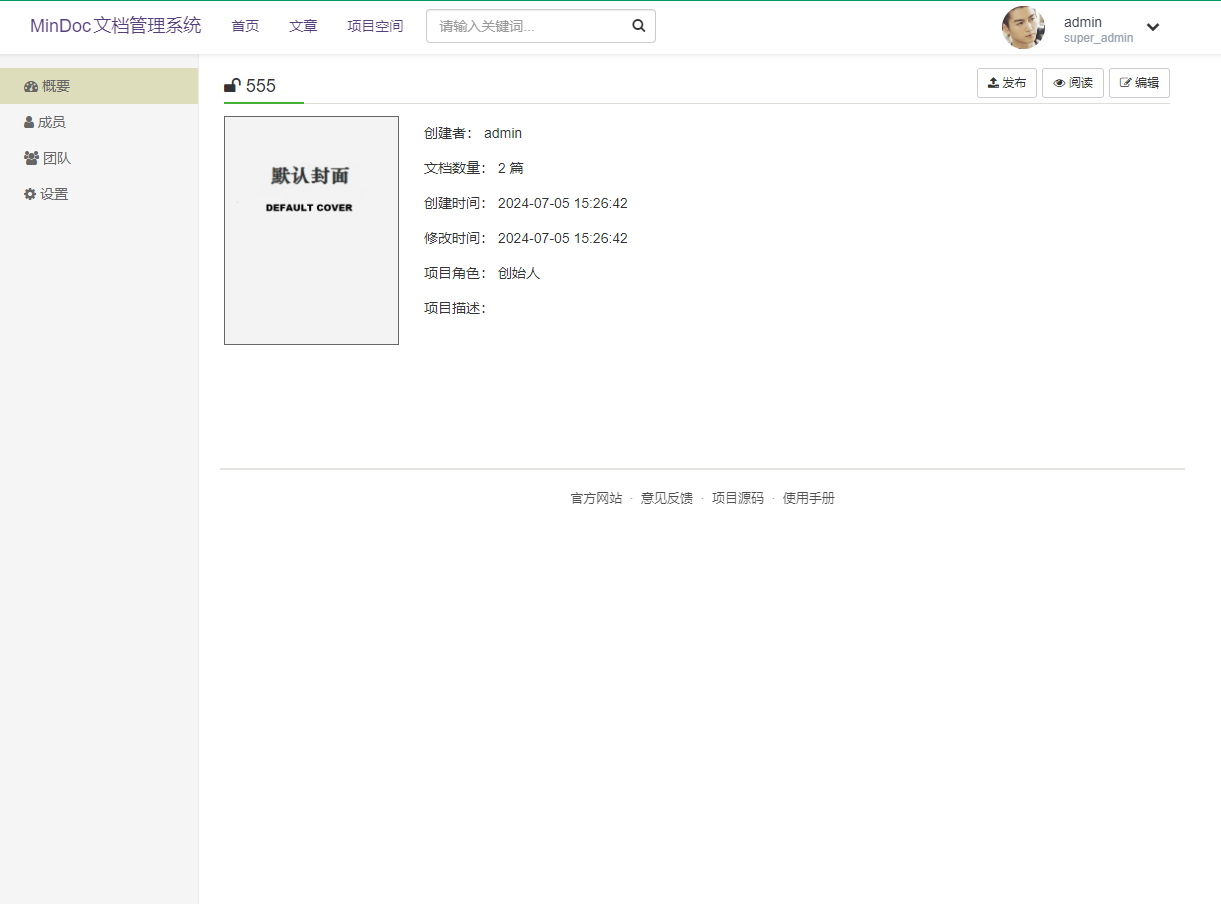This screenshot has height=904, width=1221.
Task: Click the project title 555
Action: pyautogui.click(x=261, y=86)
